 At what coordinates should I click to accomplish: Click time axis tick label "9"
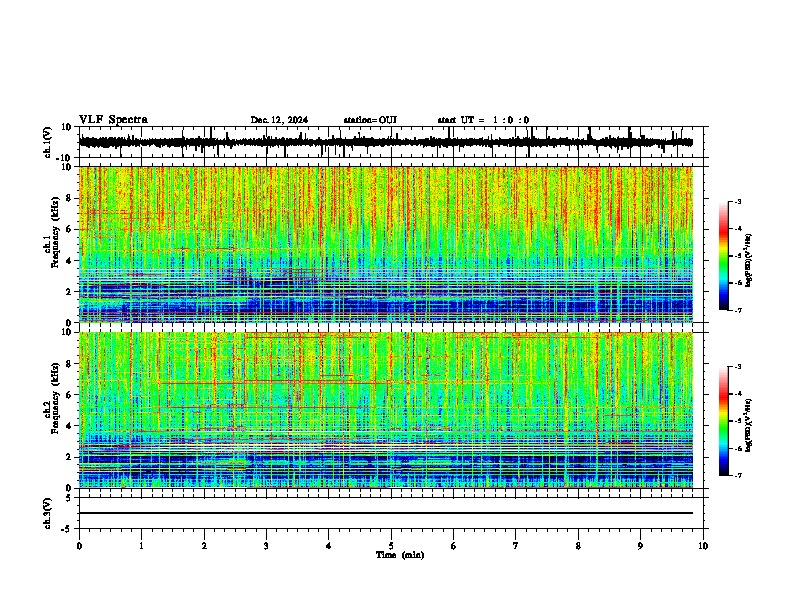[x=640, y=546]
